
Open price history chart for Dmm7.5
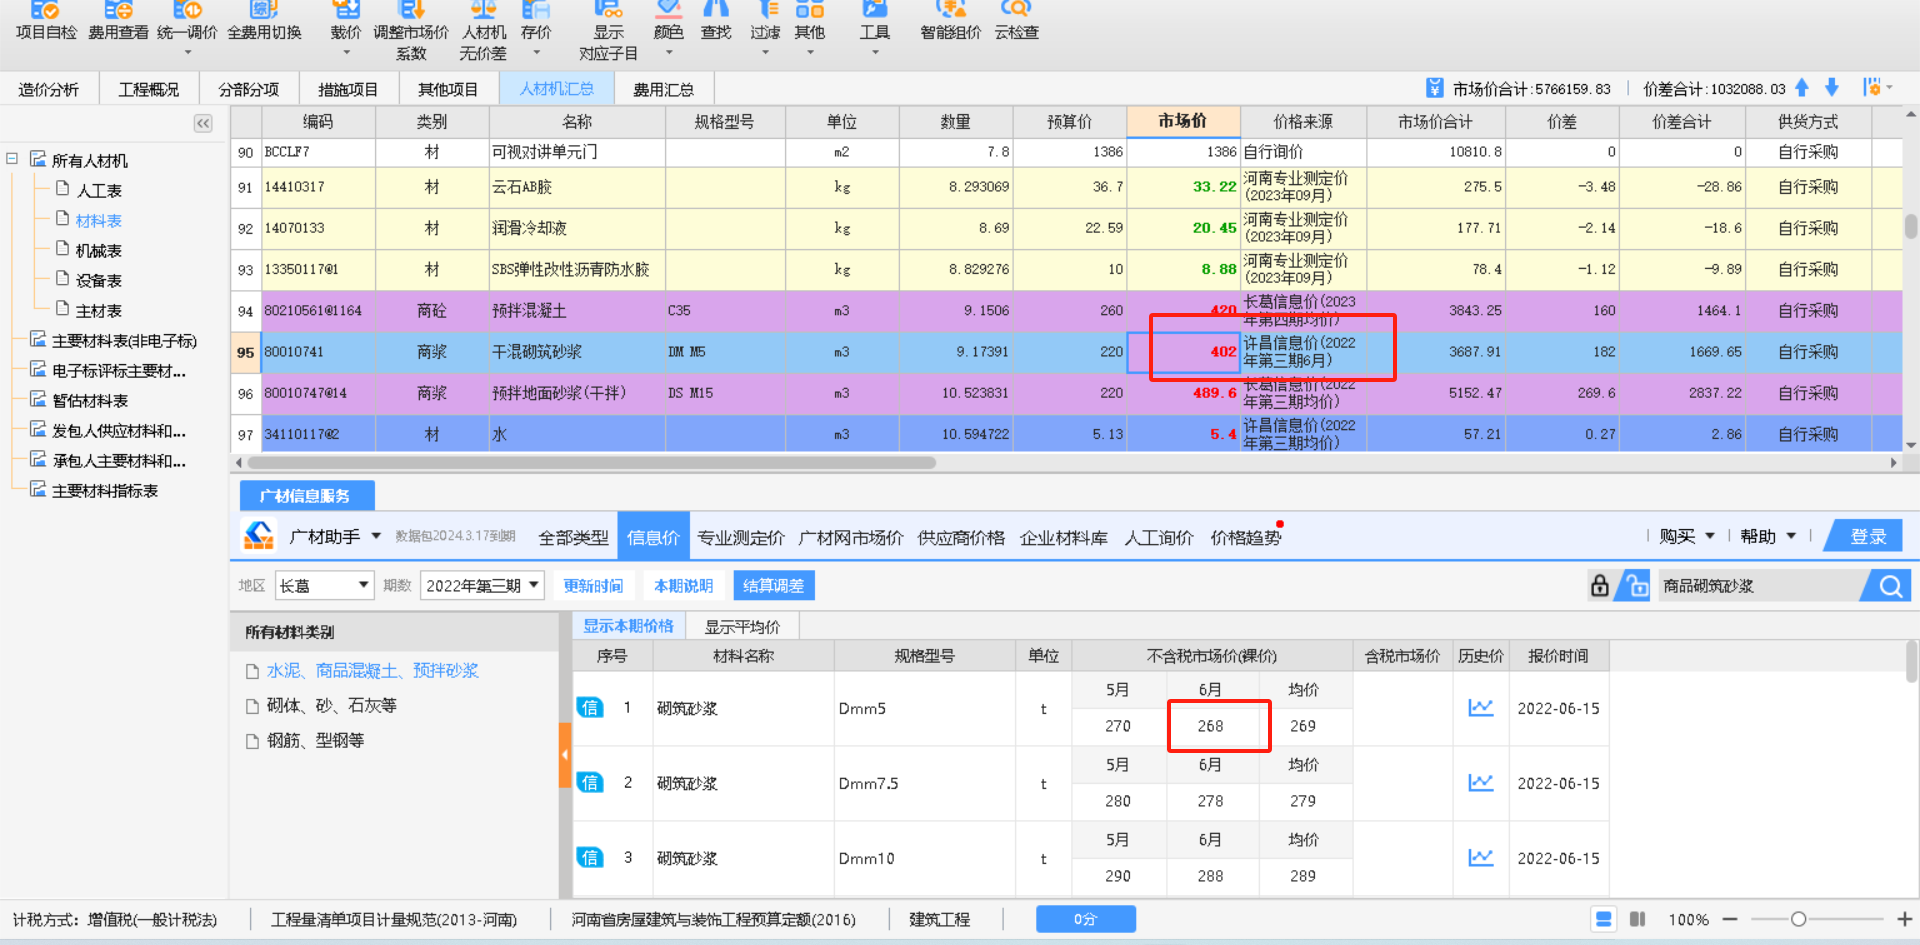click(x=1481, y=783)
